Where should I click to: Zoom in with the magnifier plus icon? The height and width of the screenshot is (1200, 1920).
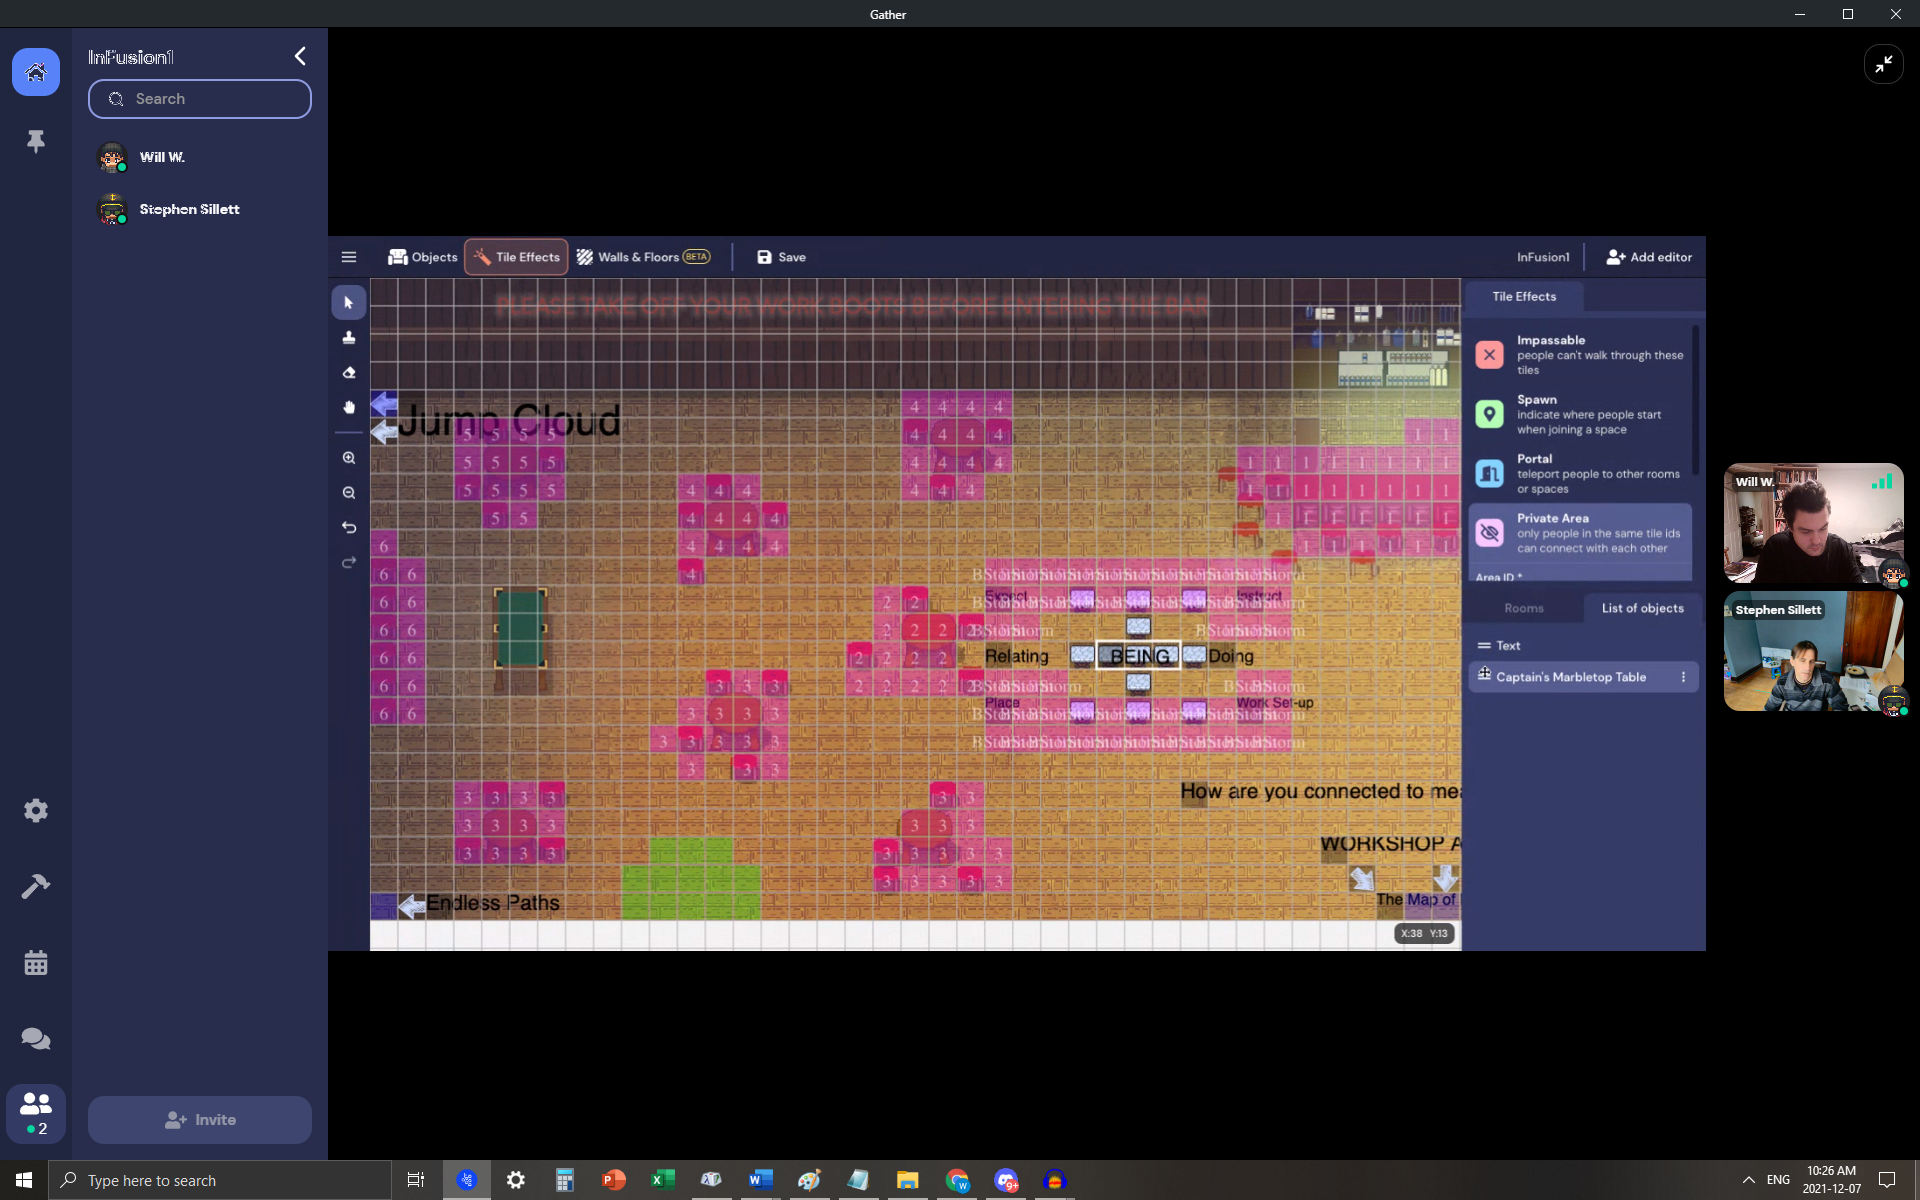(349, 457)
